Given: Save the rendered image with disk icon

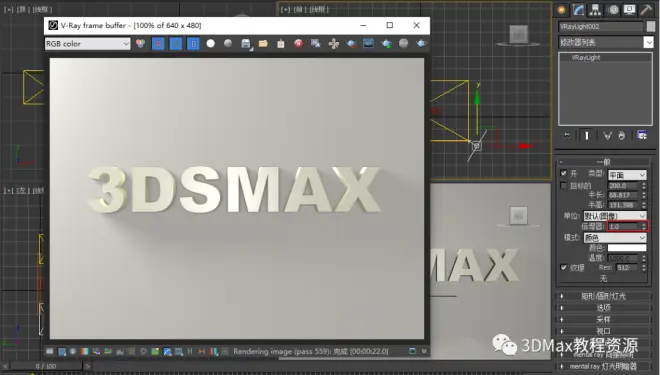Looking at the screenshot, I should [246, 44].
